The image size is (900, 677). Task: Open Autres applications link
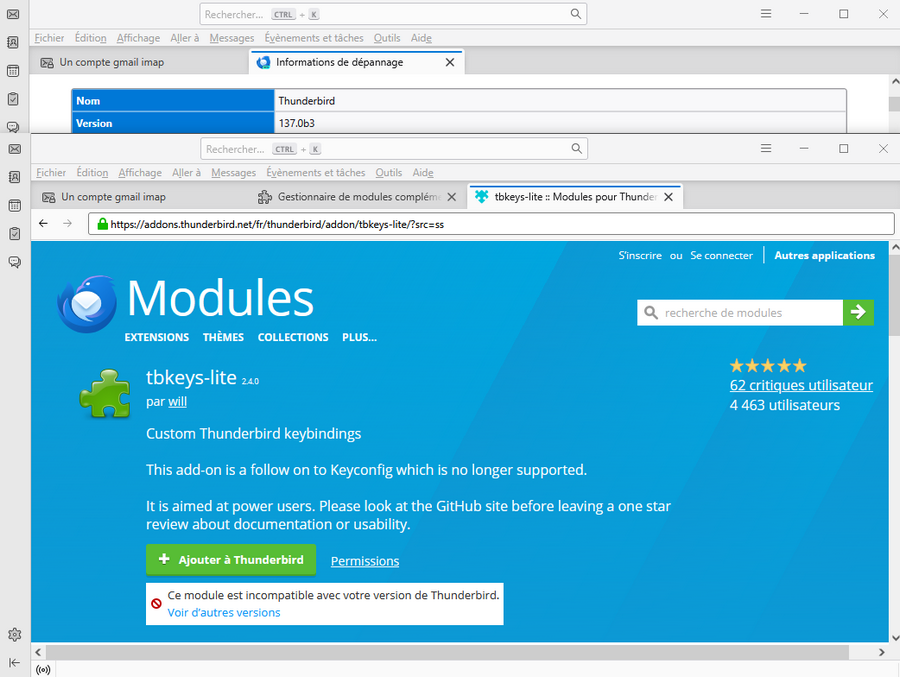(x=825, y=256)
